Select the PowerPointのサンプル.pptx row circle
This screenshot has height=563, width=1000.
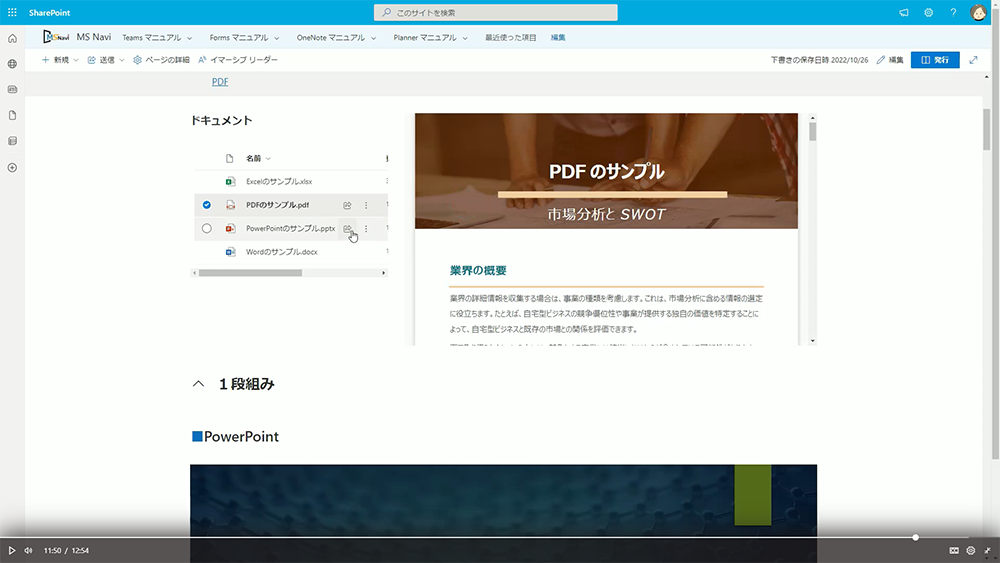207,228
